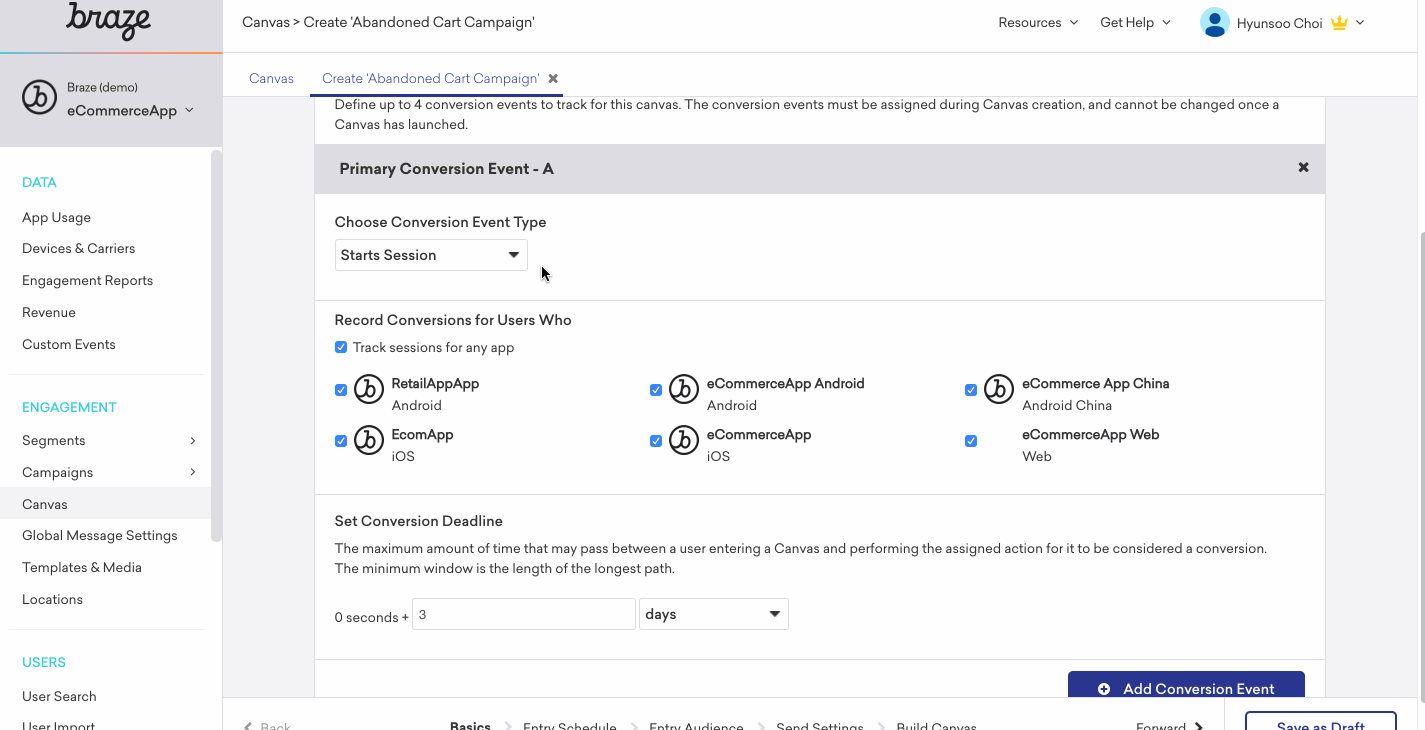The width and height of the screenshot is (1425, 730).
Task: Click the RetailAppApp Braze icon
Action: click(369, 389)
